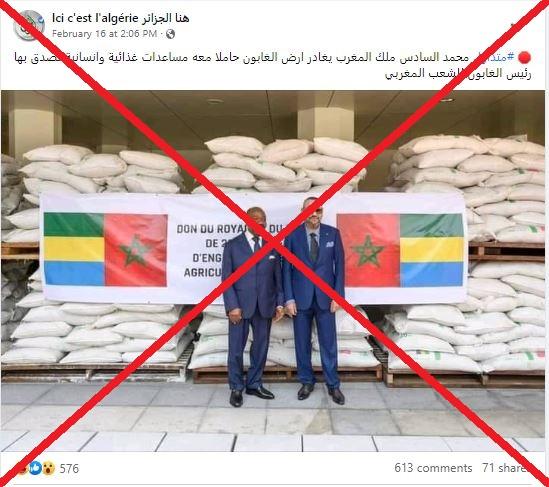This screenshot has height=487, width=549.
Task: Open the February 16 at 2:06 PM timestamp
Action: click(104, 34)
